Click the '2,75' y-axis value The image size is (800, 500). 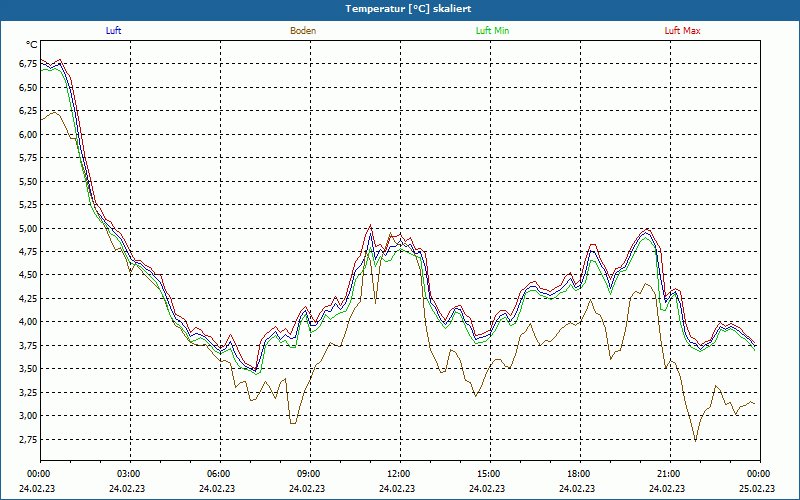(x=28, y=439)
